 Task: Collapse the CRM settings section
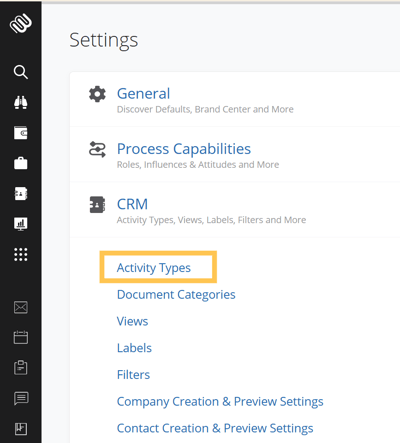point(132,204)
